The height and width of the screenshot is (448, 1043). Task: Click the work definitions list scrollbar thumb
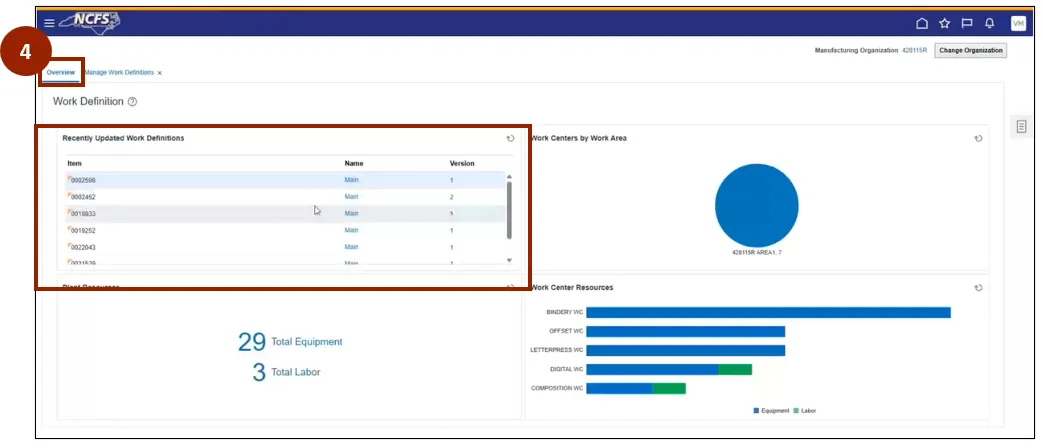tap(510, 210)
